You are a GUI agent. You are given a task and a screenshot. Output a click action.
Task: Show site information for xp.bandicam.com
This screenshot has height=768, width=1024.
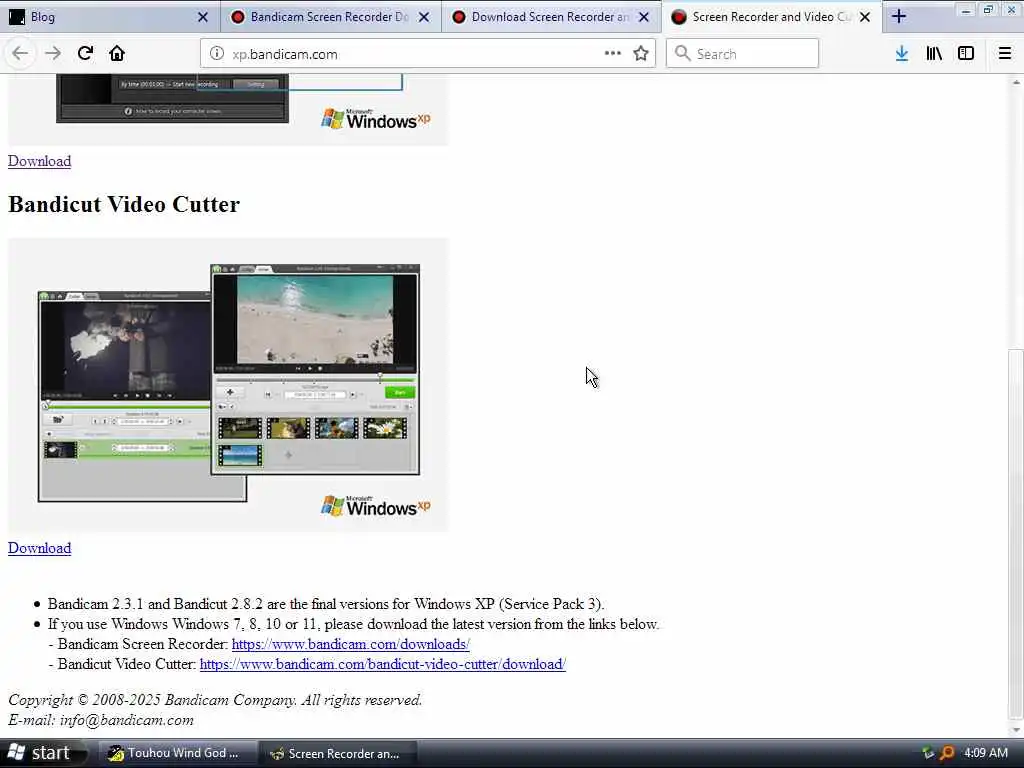coord(217,54)
